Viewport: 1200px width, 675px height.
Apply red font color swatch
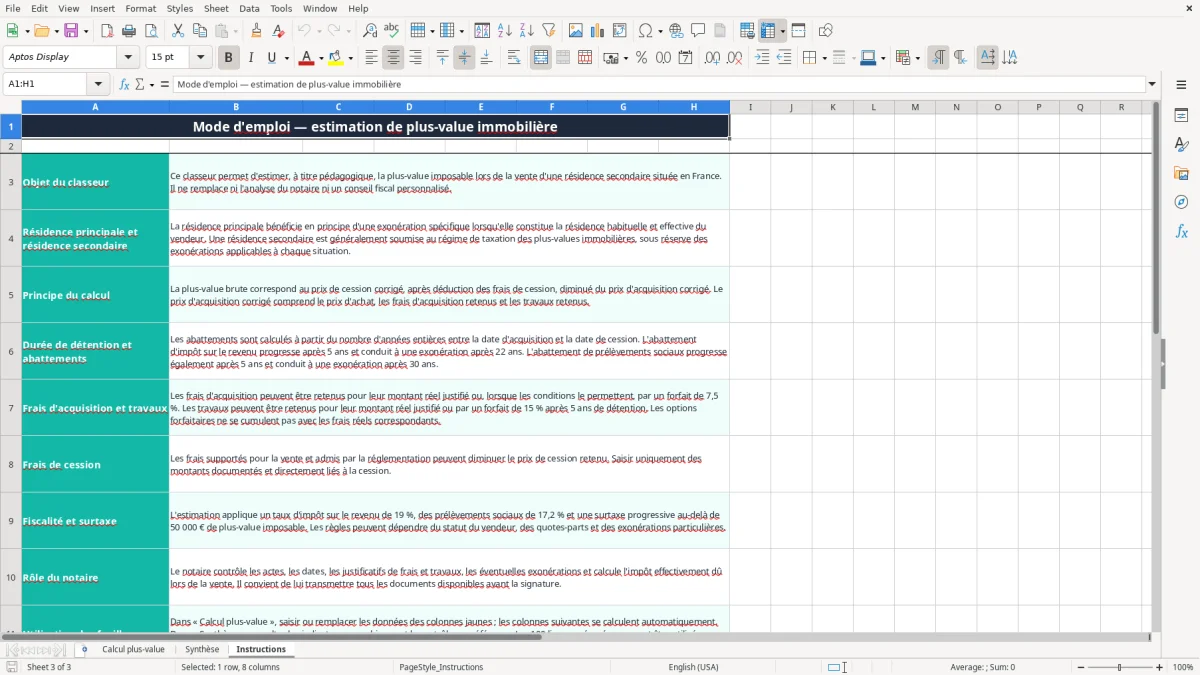pyautogui.click(x=308, y=58)
